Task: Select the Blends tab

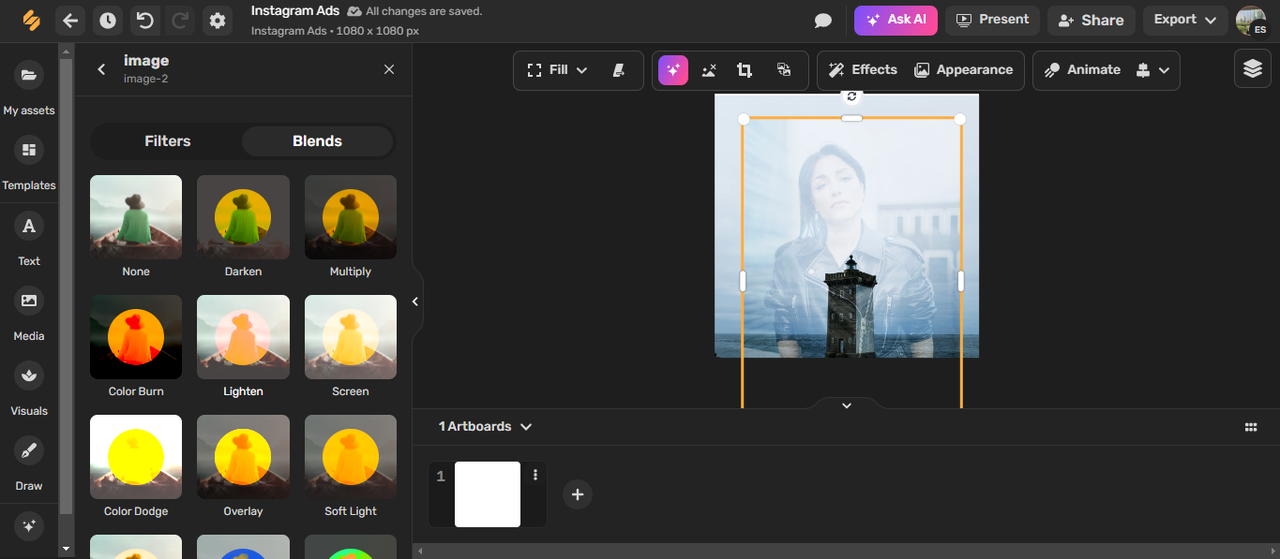Action: (x=317, y=141)
